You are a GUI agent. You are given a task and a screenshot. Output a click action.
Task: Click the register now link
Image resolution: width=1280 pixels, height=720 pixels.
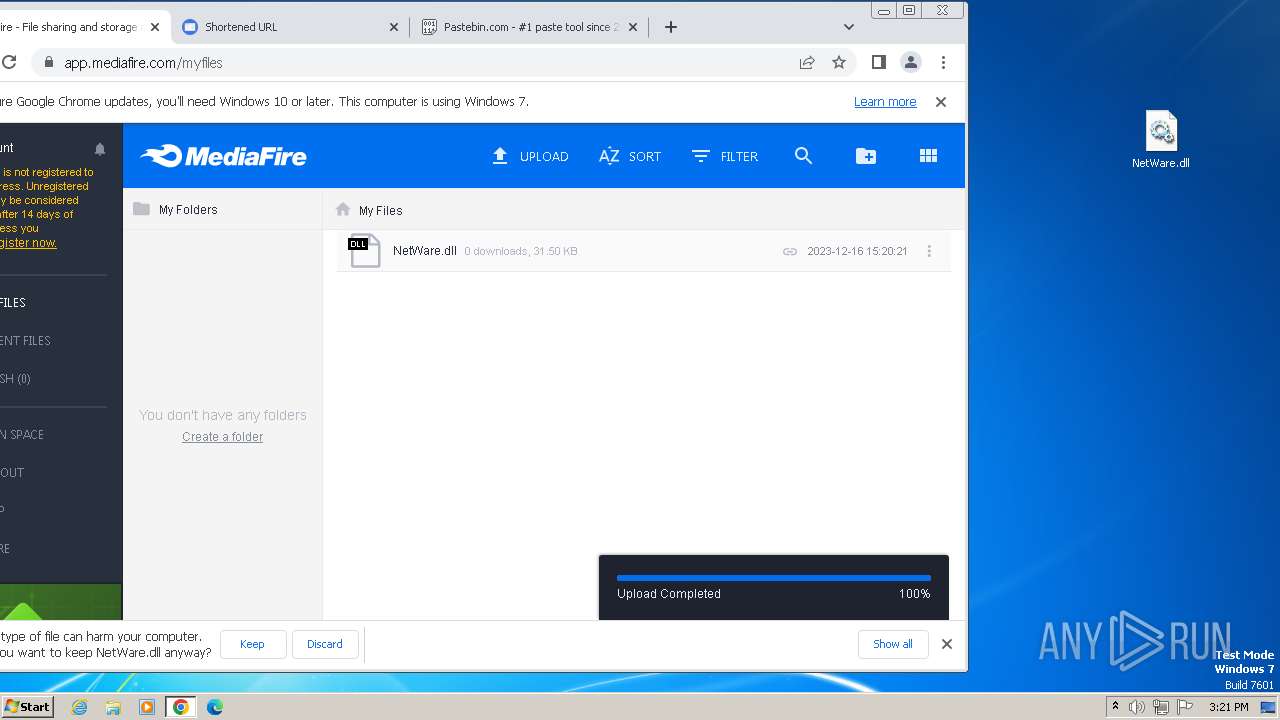coord(28,243)
